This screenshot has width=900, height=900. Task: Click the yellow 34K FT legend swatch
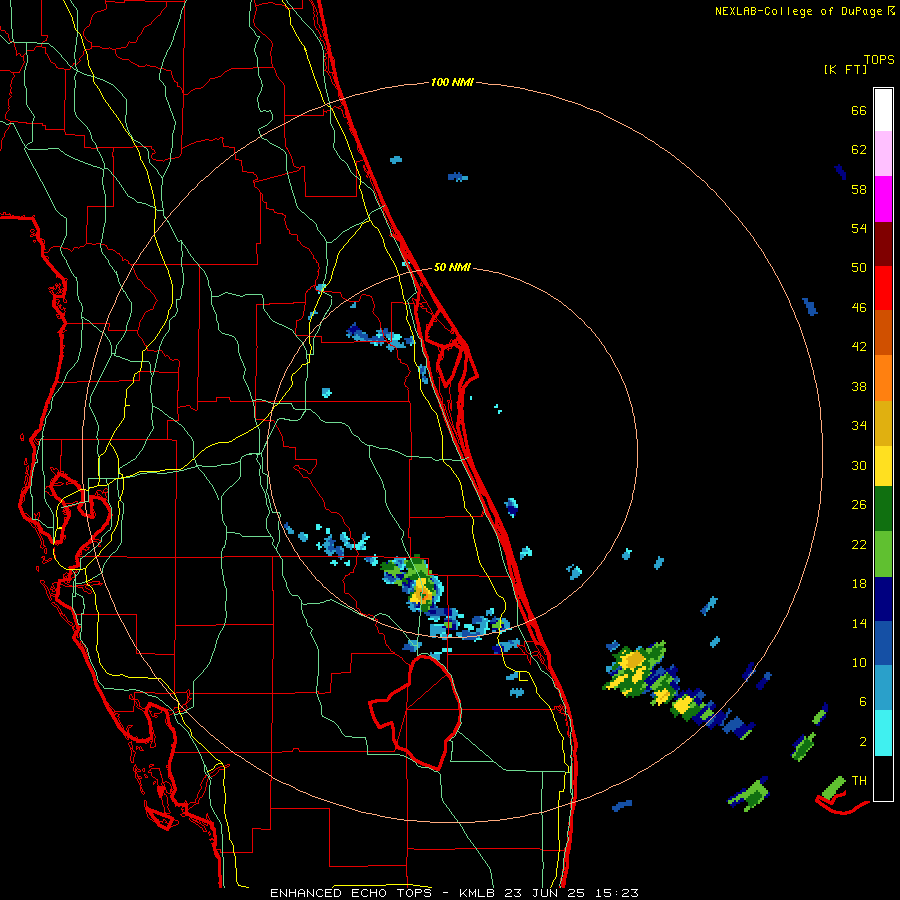tap(883, 466)
